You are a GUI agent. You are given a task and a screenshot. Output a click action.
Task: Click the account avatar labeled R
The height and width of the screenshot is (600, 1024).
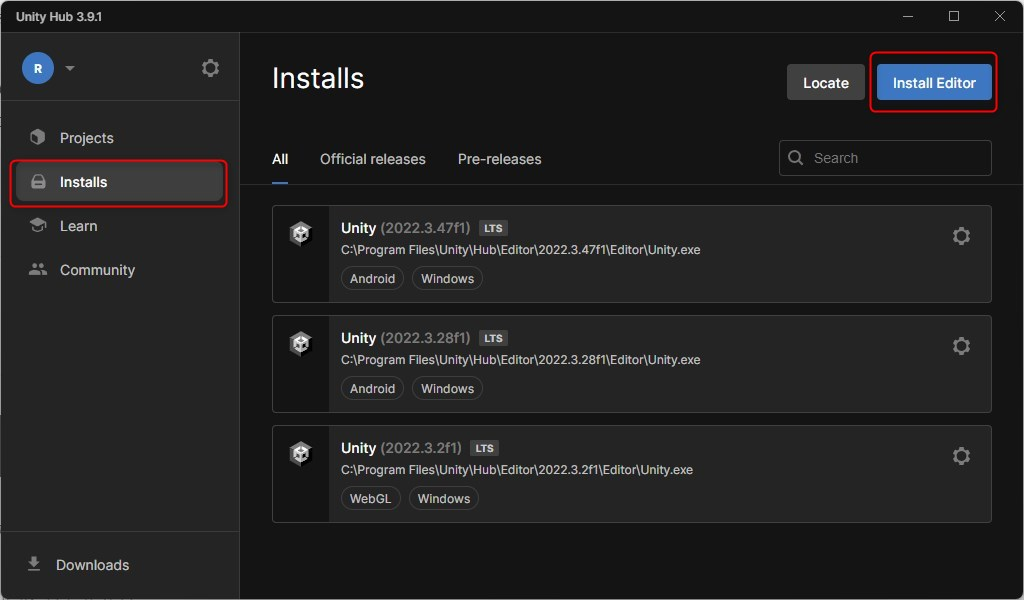tap(38, 68)
